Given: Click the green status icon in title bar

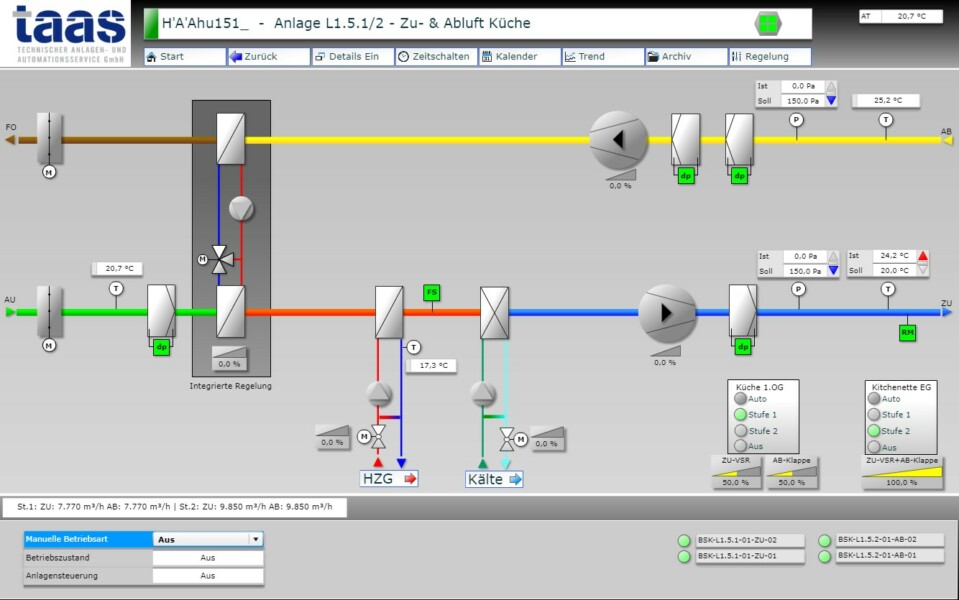Looking at the screenshot, I should [768, 24].
